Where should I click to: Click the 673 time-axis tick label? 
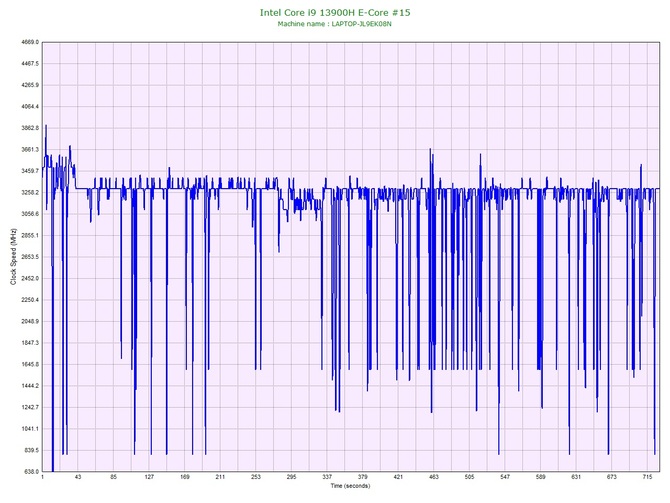click(612, 477)
